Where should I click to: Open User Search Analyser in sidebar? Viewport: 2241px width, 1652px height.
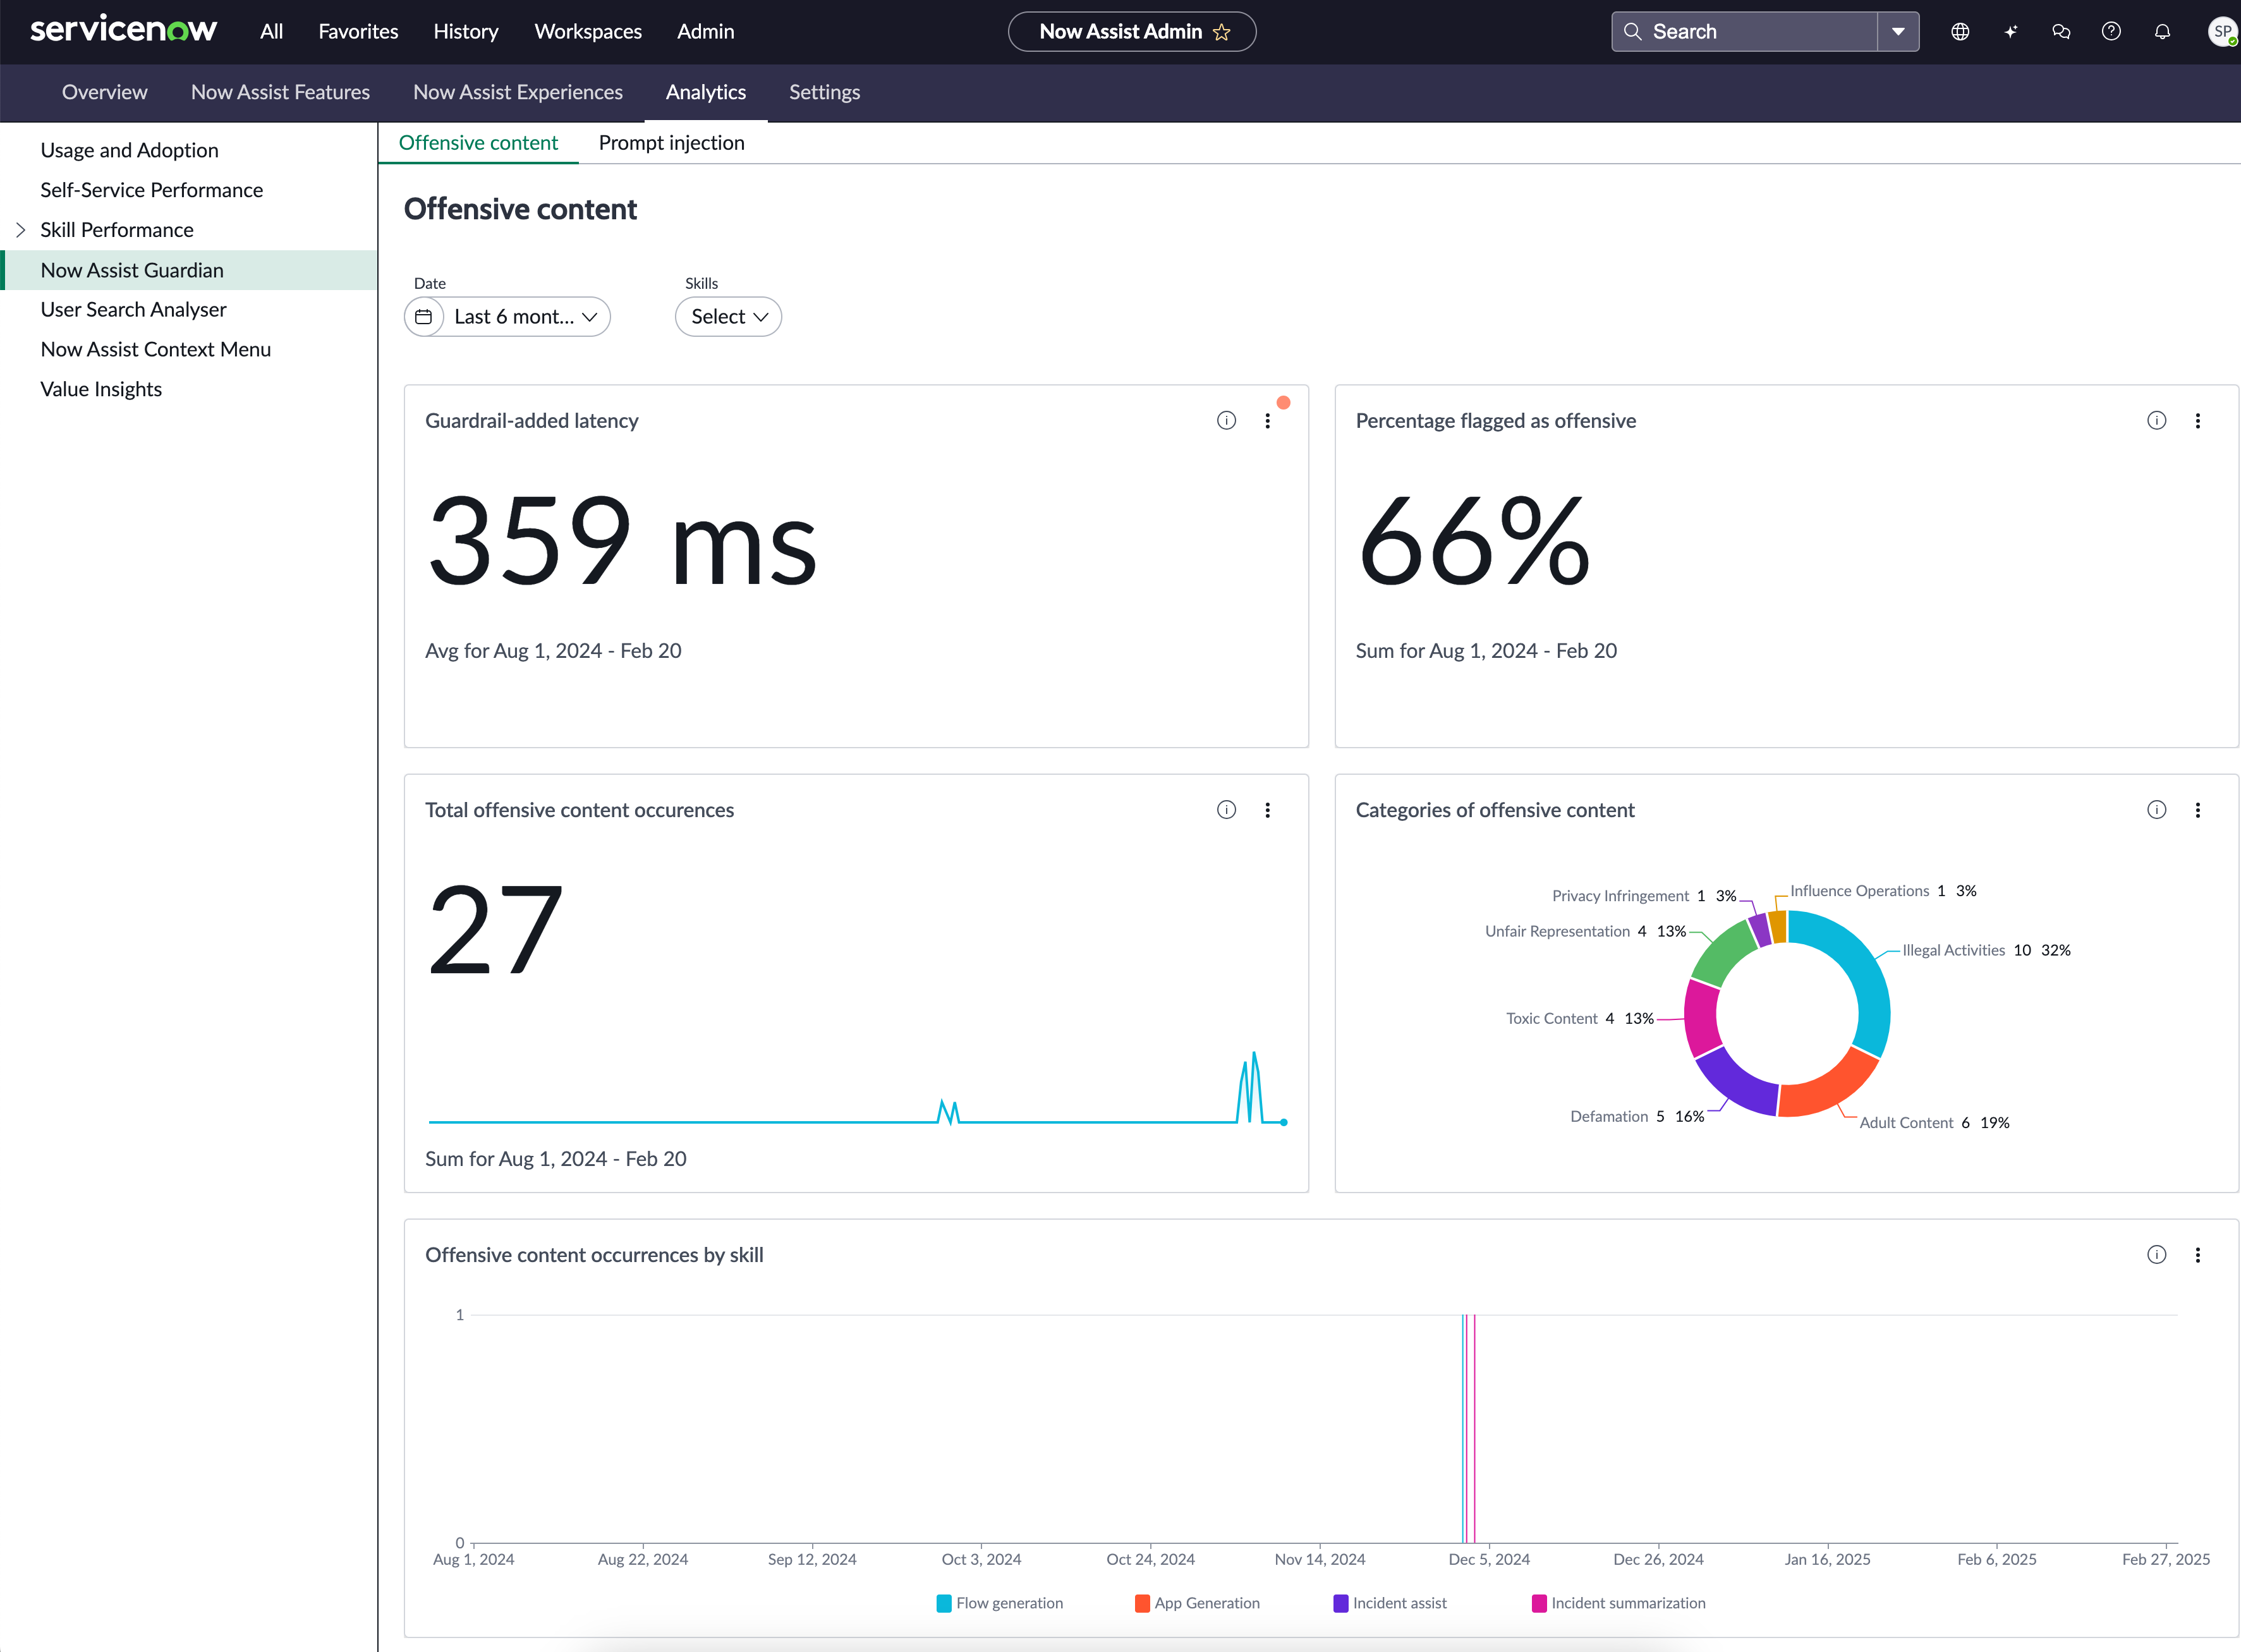(133, 310)
